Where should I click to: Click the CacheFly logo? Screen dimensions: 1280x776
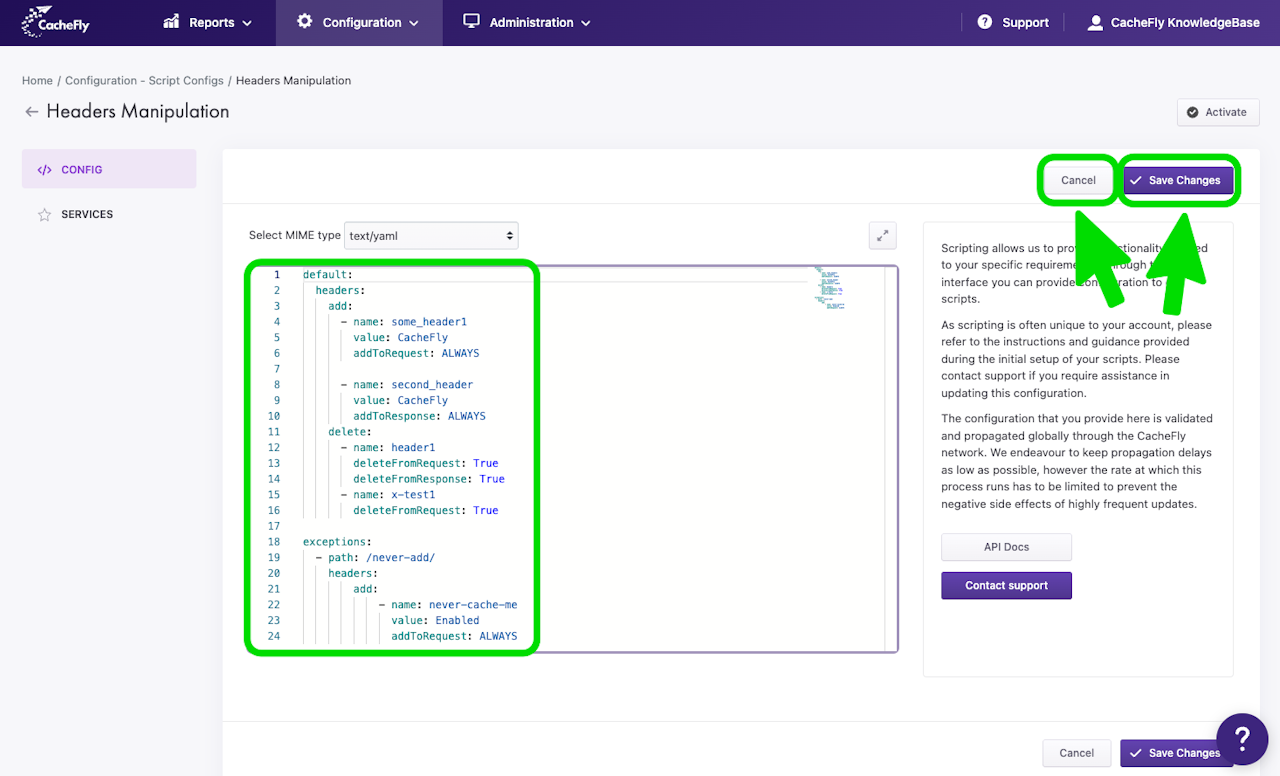point(56,20)
